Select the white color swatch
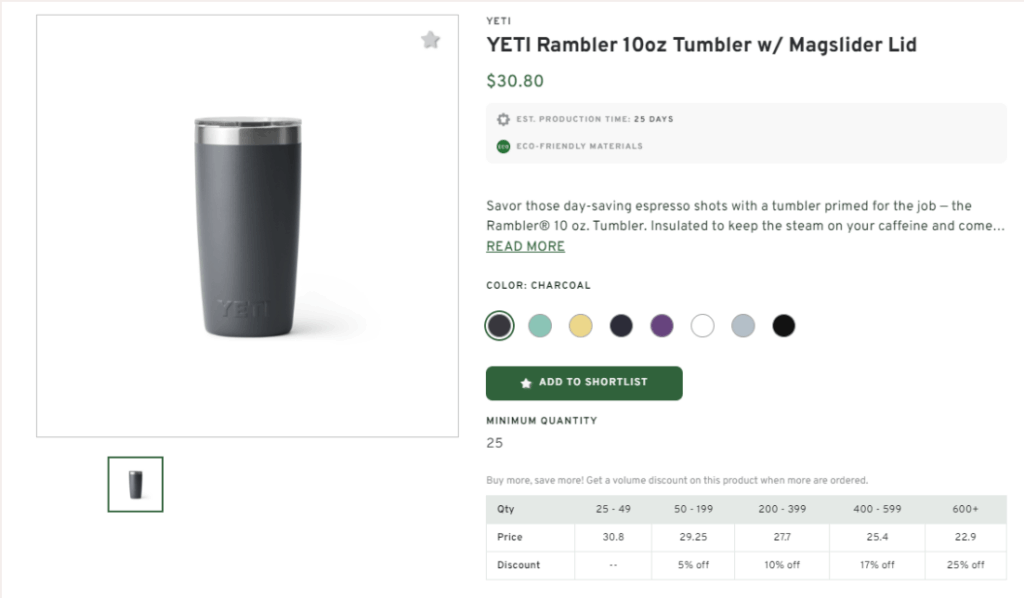The height and width of the screenshot is (598, 1024). [702, 325]
